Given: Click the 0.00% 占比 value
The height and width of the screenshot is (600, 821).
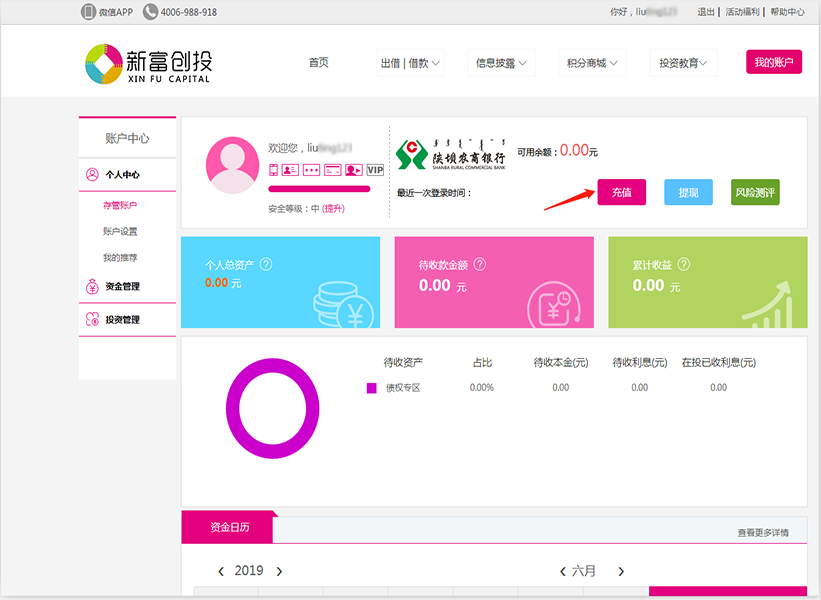Looking at the screenshot, I should (482, 387).
